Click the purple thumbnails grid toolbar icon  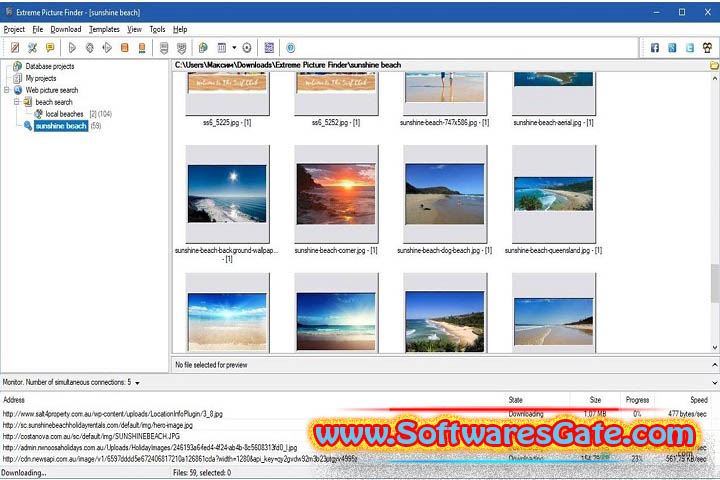tap(269, 48)
